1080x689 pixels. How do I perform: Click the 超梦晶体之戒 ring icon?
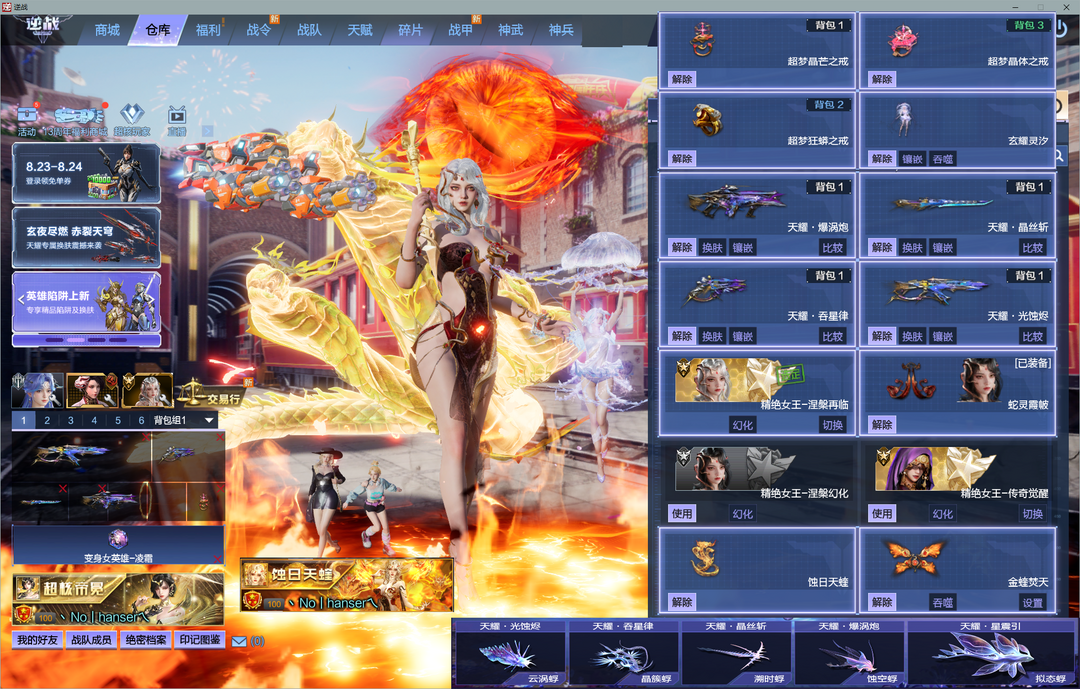902,39
